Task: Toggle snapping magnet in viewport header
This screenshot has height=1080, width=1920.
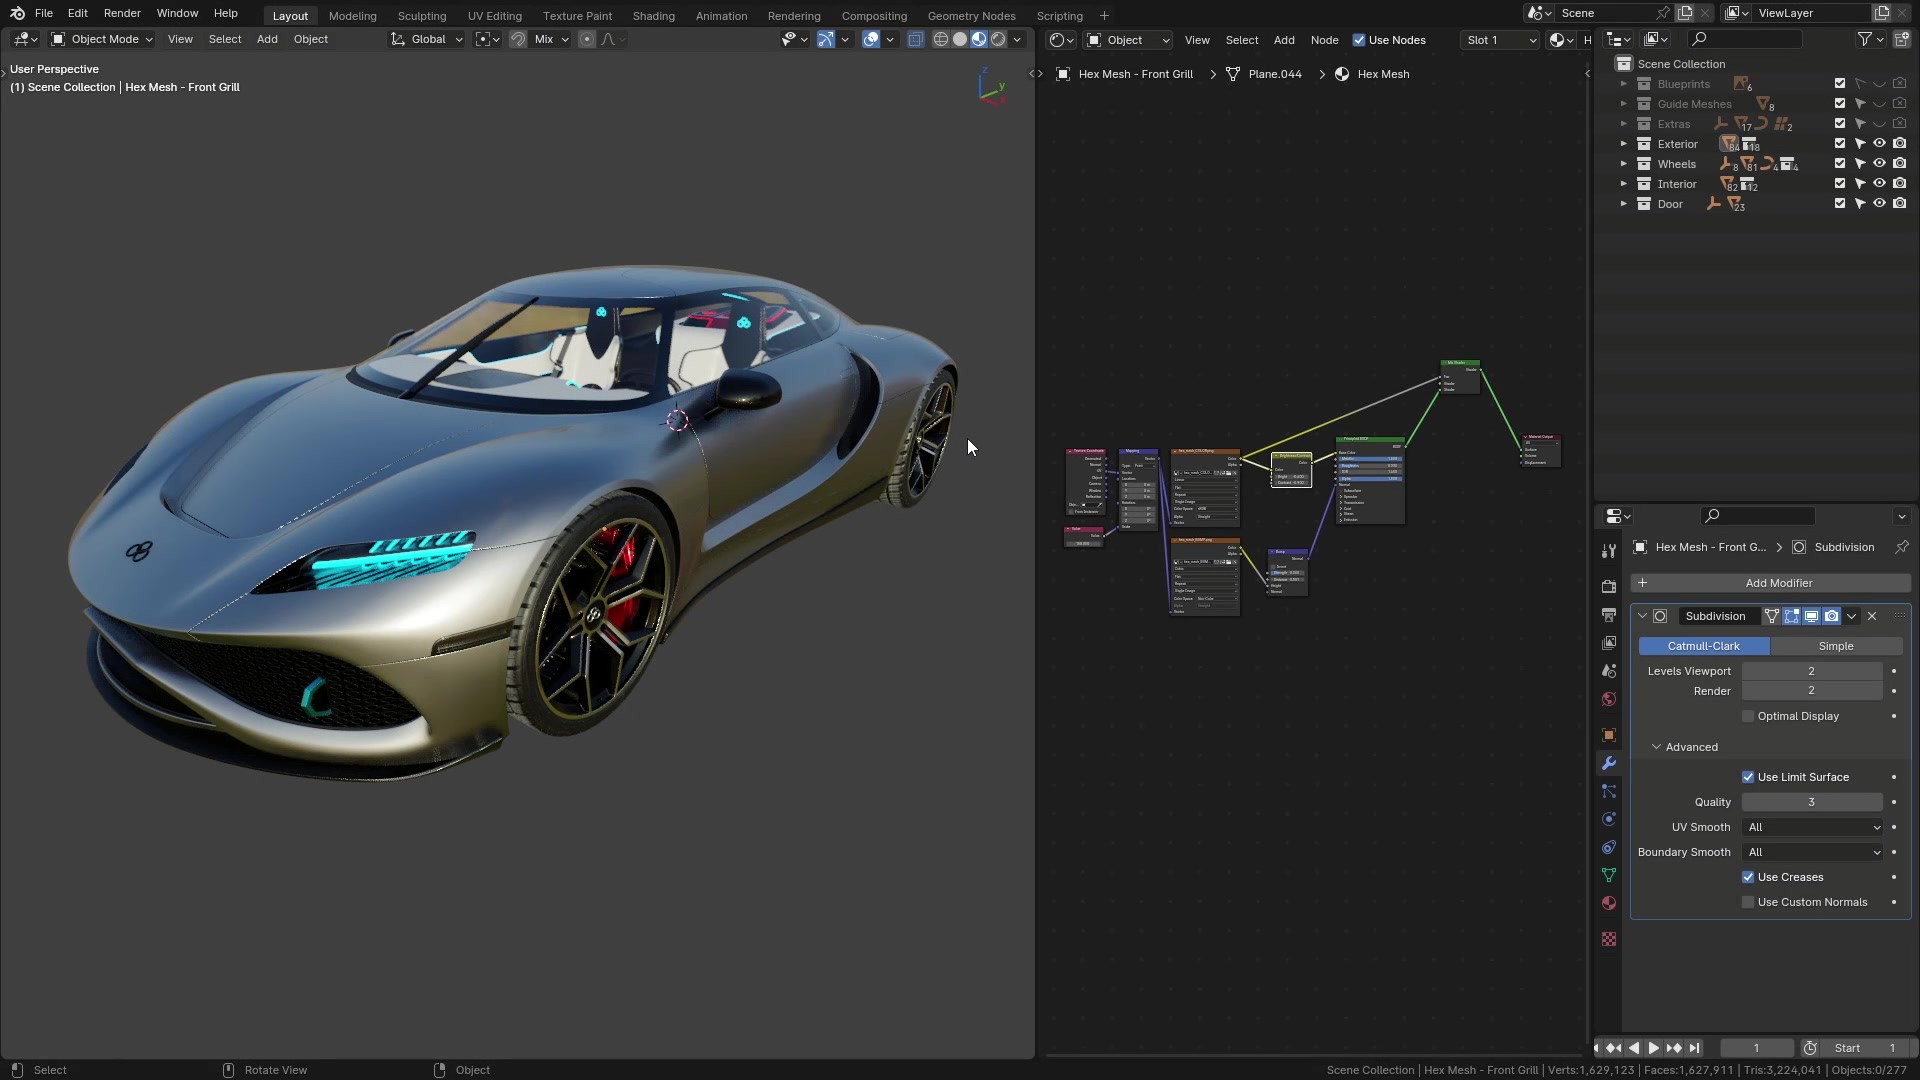Action: [x=518, y=39]
